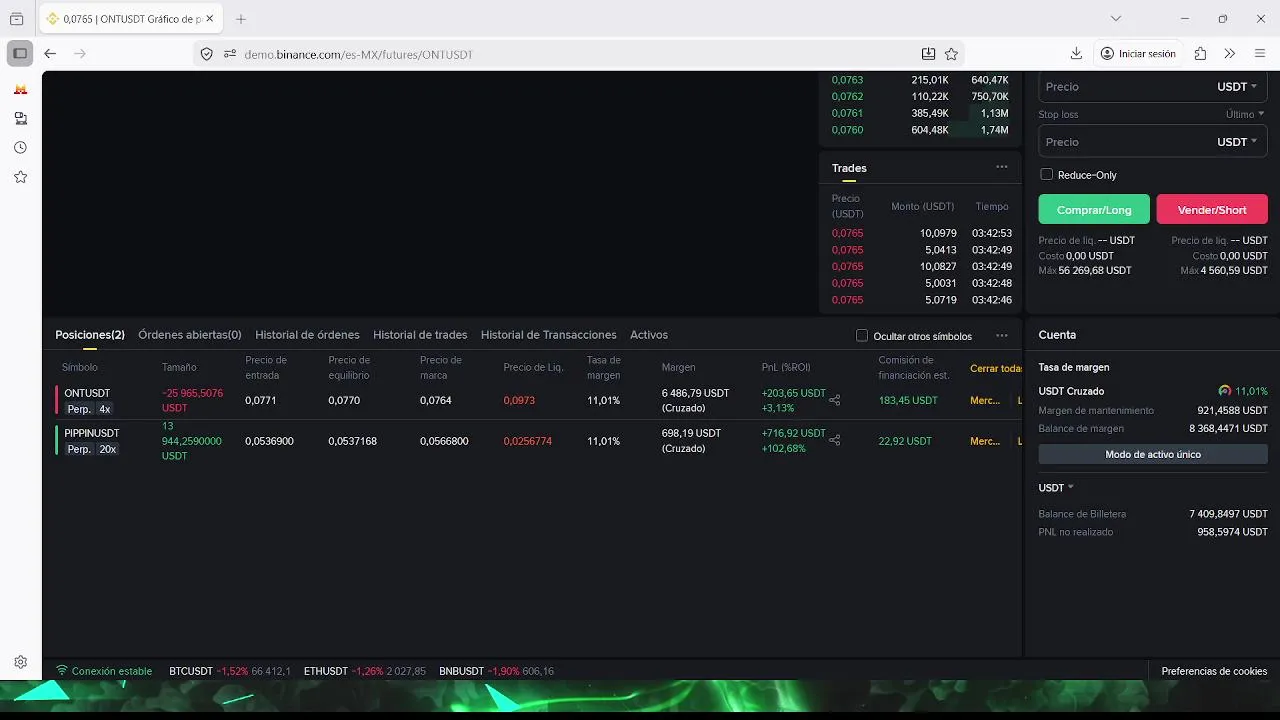Screen dimensions: 1280x720
Task: Click order book price 0,0763
Action: 847,79
